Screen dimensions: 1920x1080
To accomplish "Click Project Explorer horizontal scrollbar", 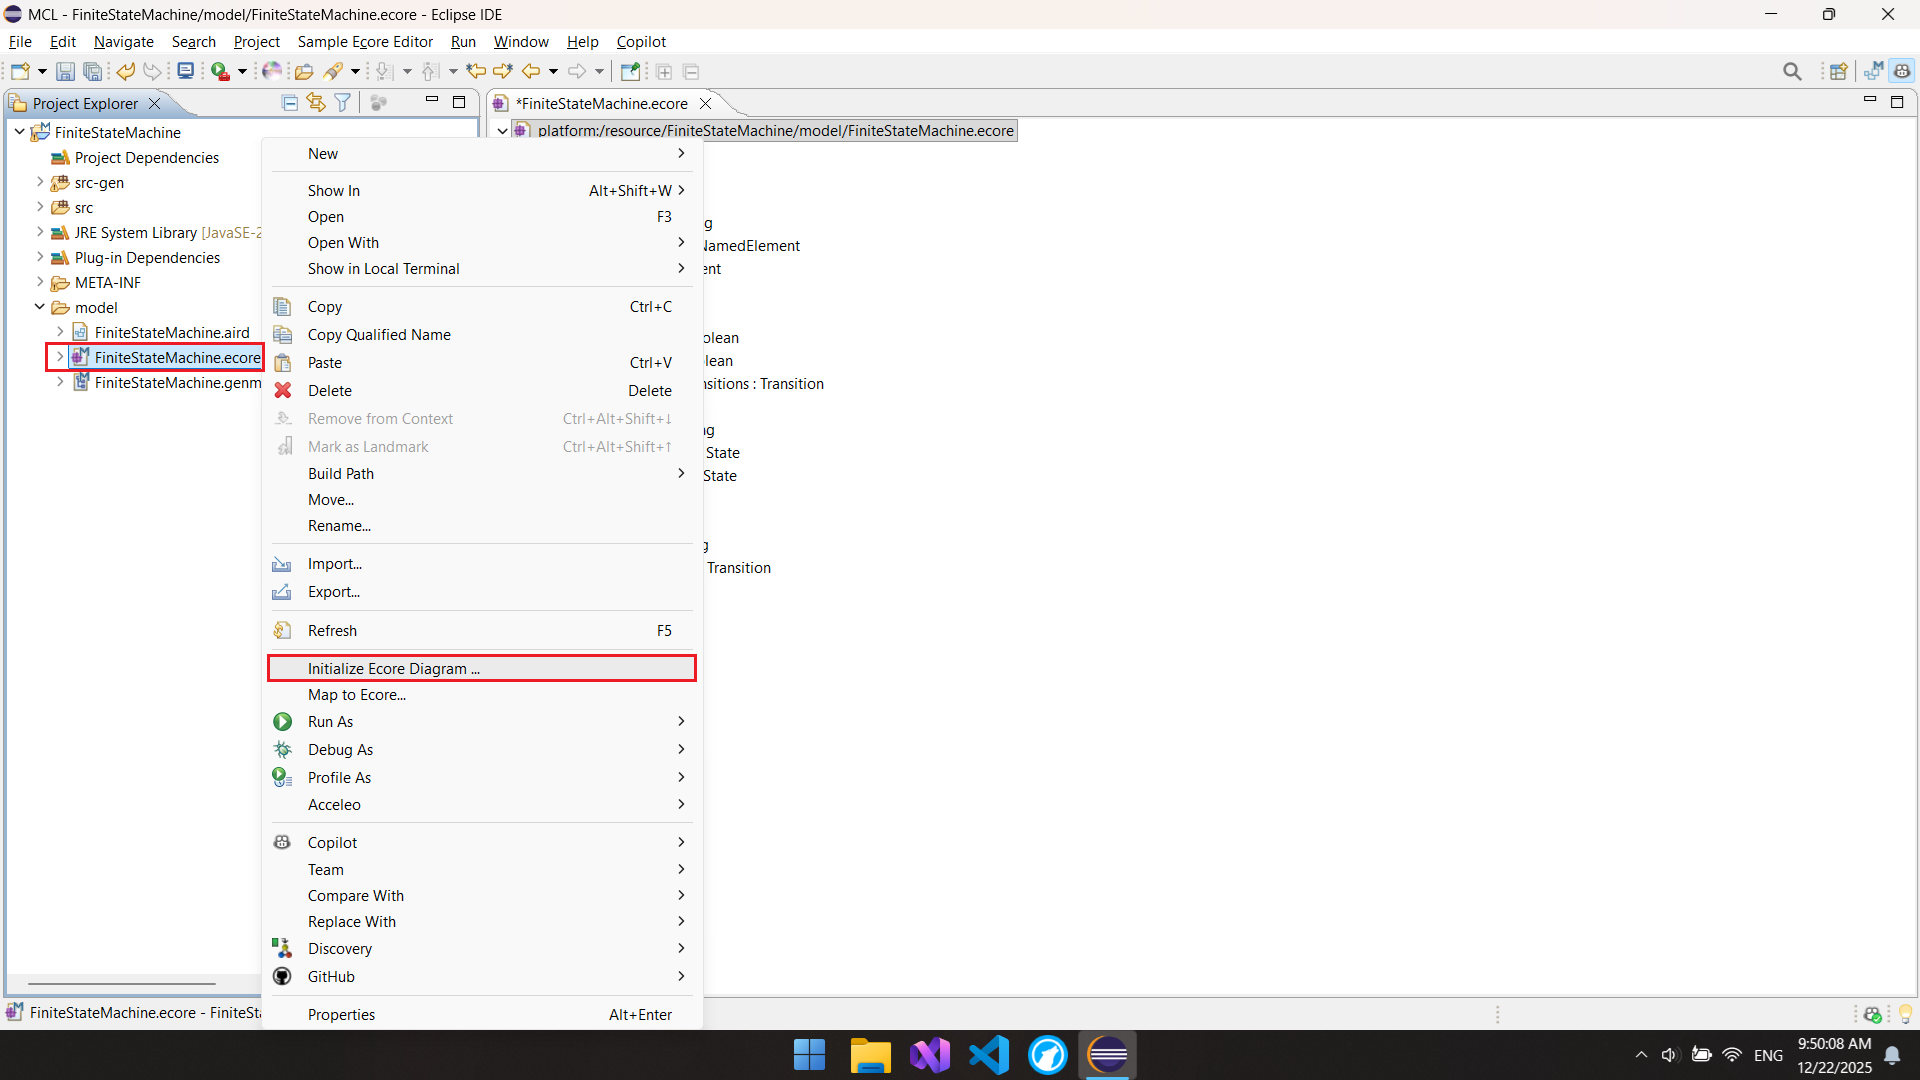I will (x=122, y=984).
